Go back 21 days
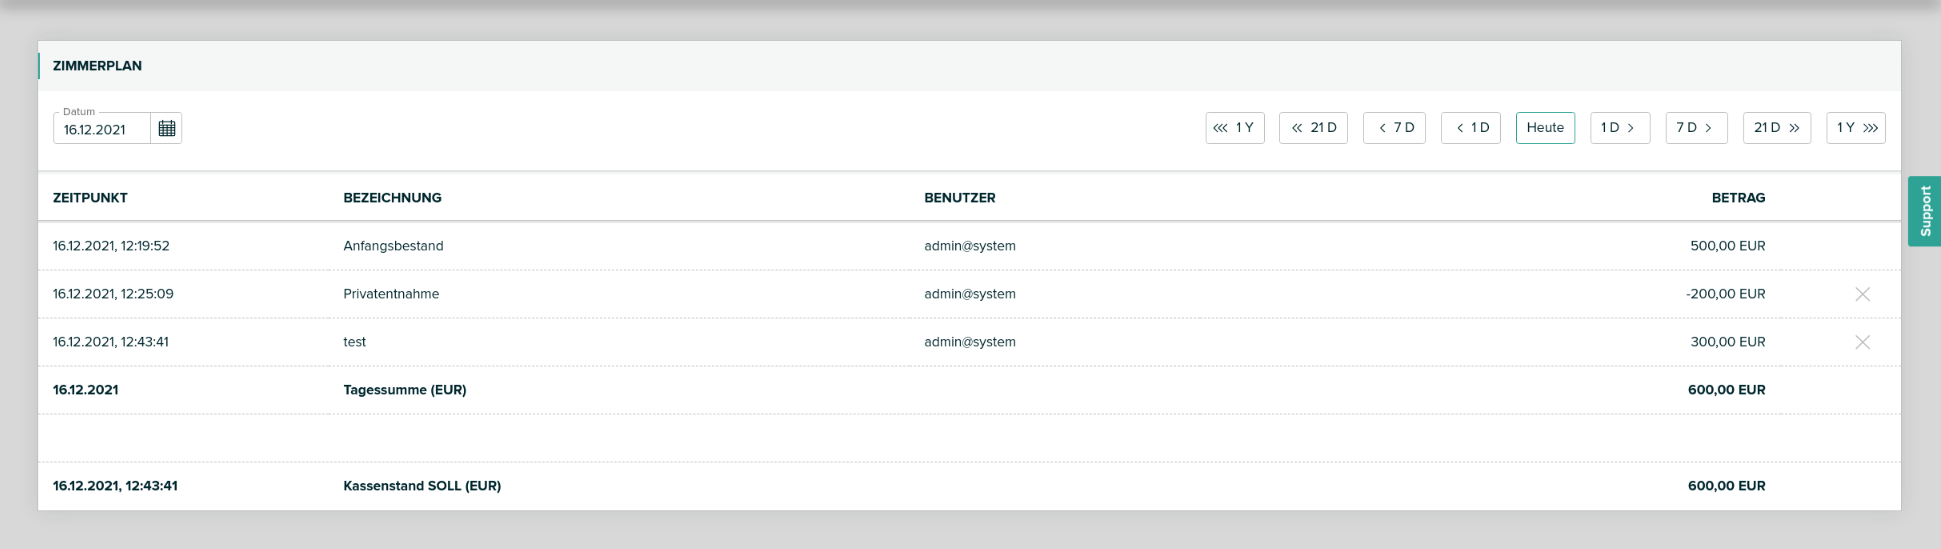 point(1313,128)
